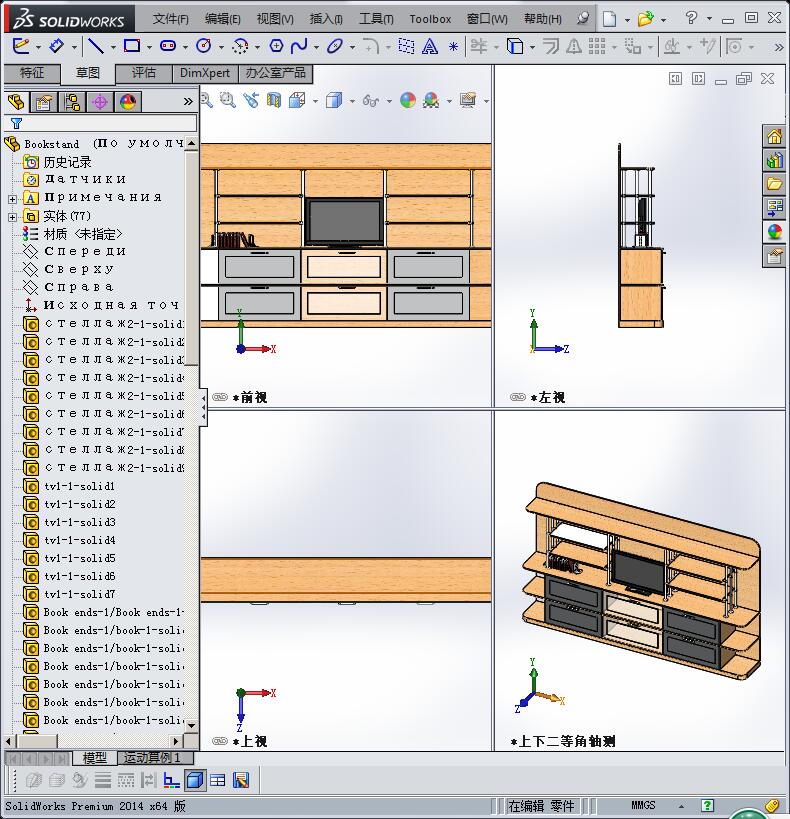Select the Arc sketch tool
Screen dimensions: 790x819
(240, 46)
